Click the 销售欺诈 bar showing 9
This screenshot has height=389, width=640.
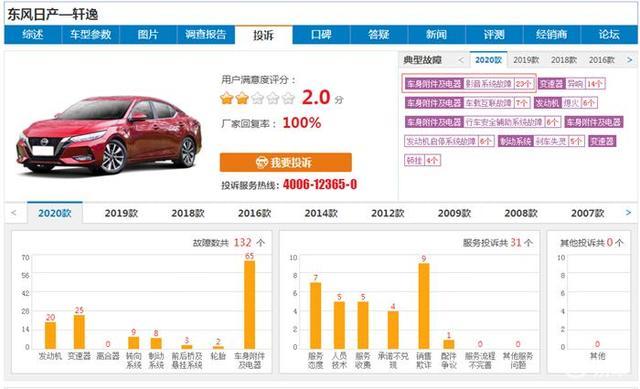[424, 306]
